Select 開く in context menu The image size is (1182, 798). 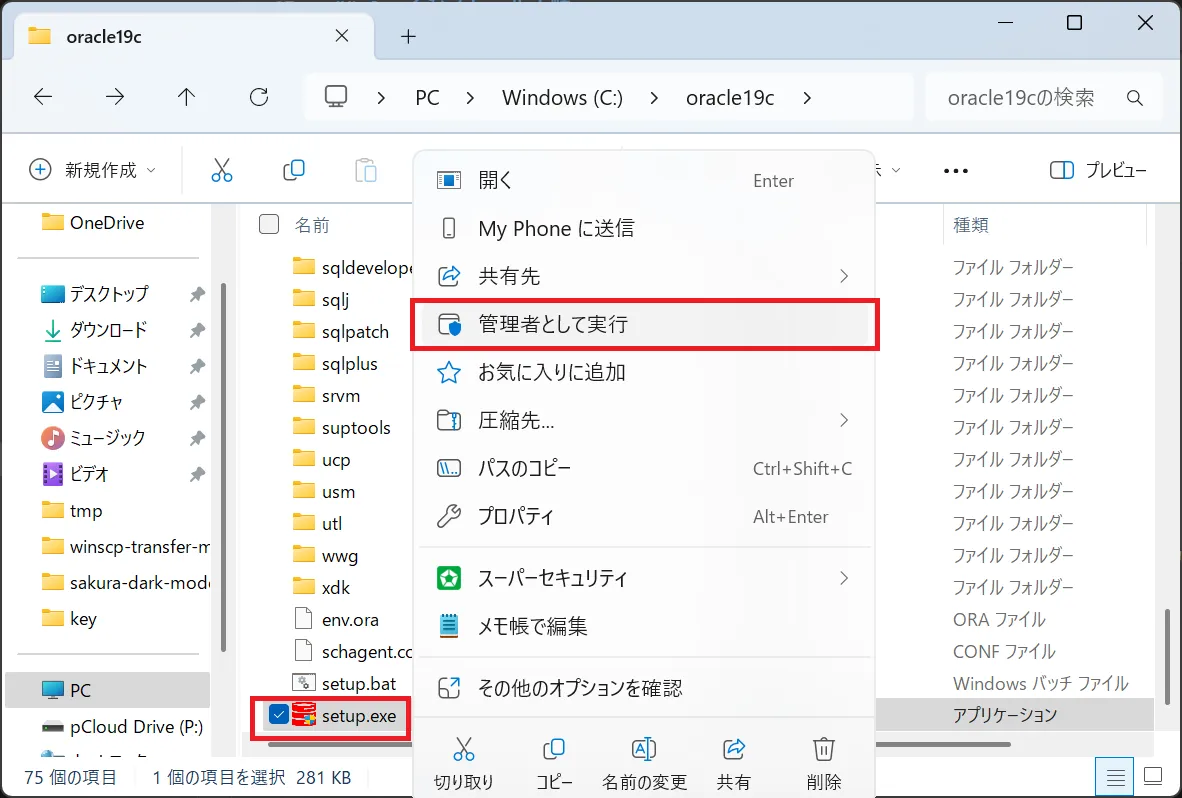pyautogui.click(x=645, y=180)
